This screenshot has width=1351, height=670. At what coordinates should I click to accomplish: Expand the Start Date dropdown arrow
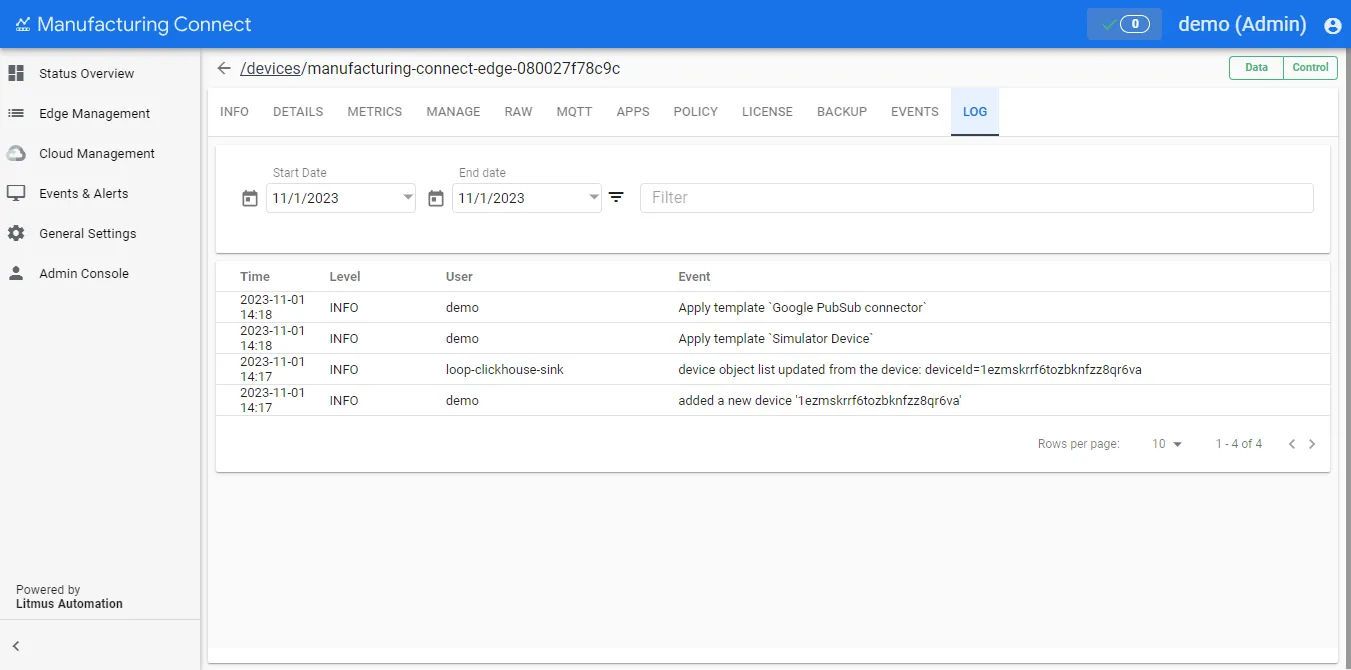pyautogui.click(x=408, y=197)
